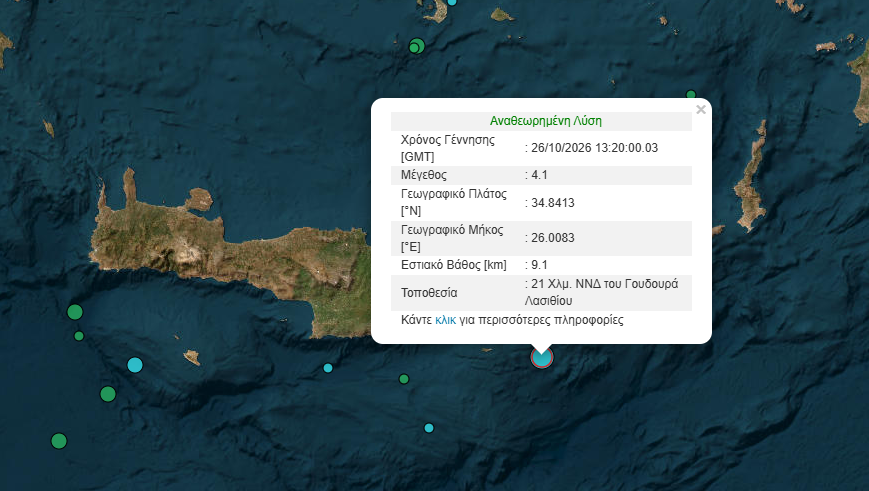
Task: Click the 'Γεωγραφικό Μήκος [°E]' label
Action: (x=452, y=238)
